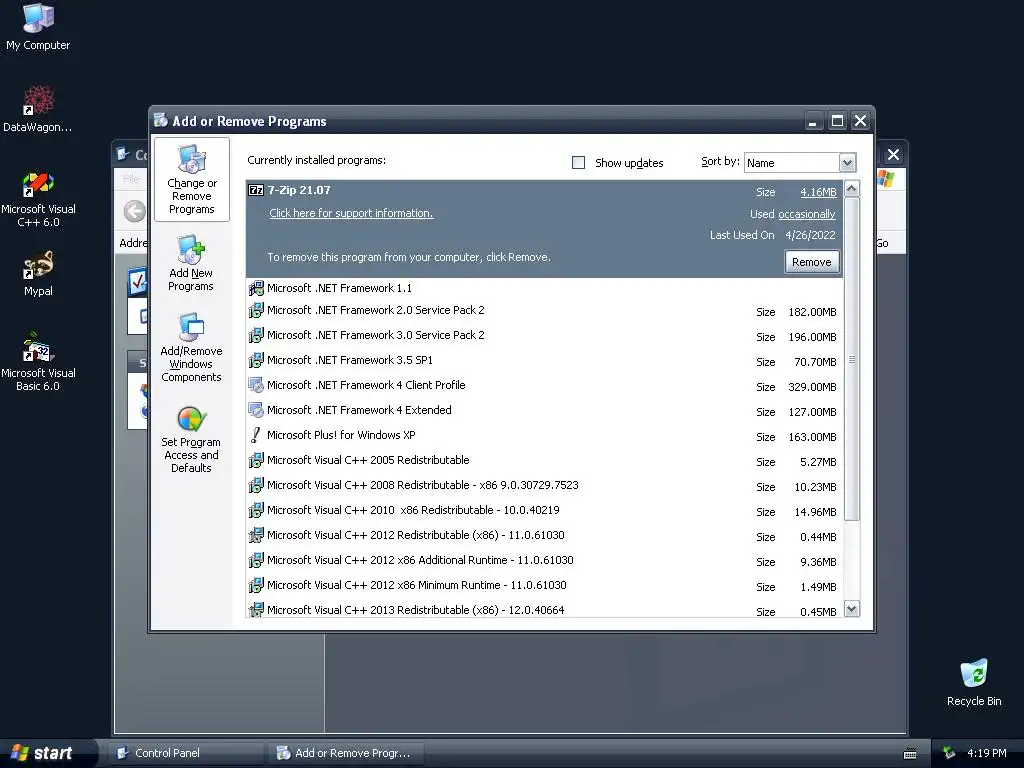Select Visual C++ 2008 Redistributable x86 9.0.30729.7523
The width and height of the screenshot is (1024, 768).
point(545,485)
